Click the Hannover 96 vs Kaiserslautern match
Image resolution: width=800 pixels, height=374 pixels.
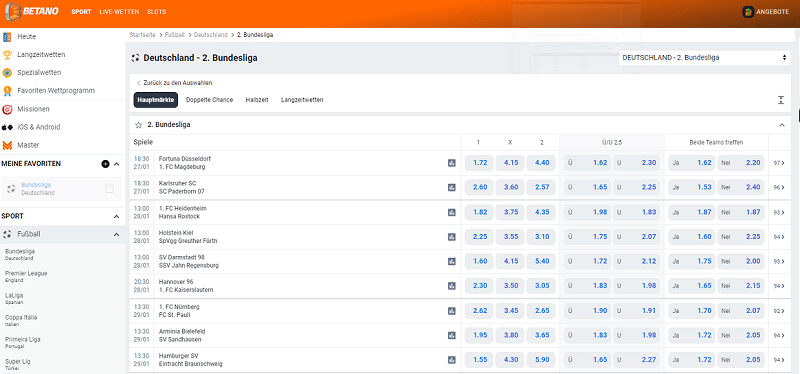click(186, 286)
